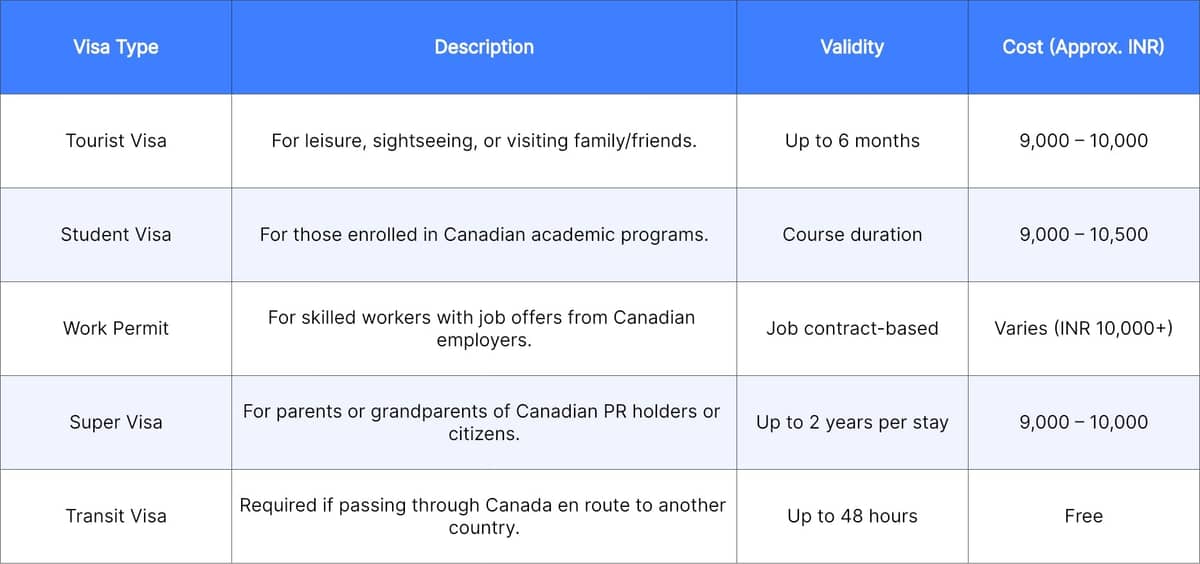Select the Course duration validity cell
The image size is (1200, 564).
852,235
